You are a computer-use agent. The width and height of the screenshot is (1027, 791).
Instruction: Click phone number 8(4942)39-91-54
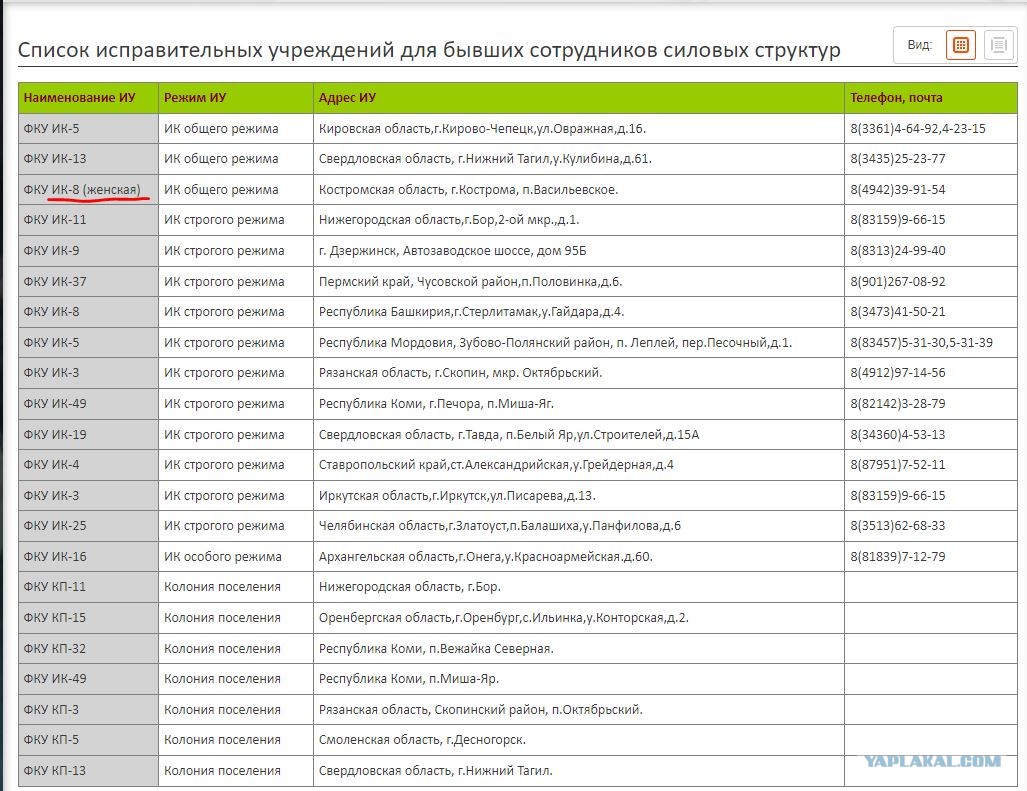(x=898, y=189)
